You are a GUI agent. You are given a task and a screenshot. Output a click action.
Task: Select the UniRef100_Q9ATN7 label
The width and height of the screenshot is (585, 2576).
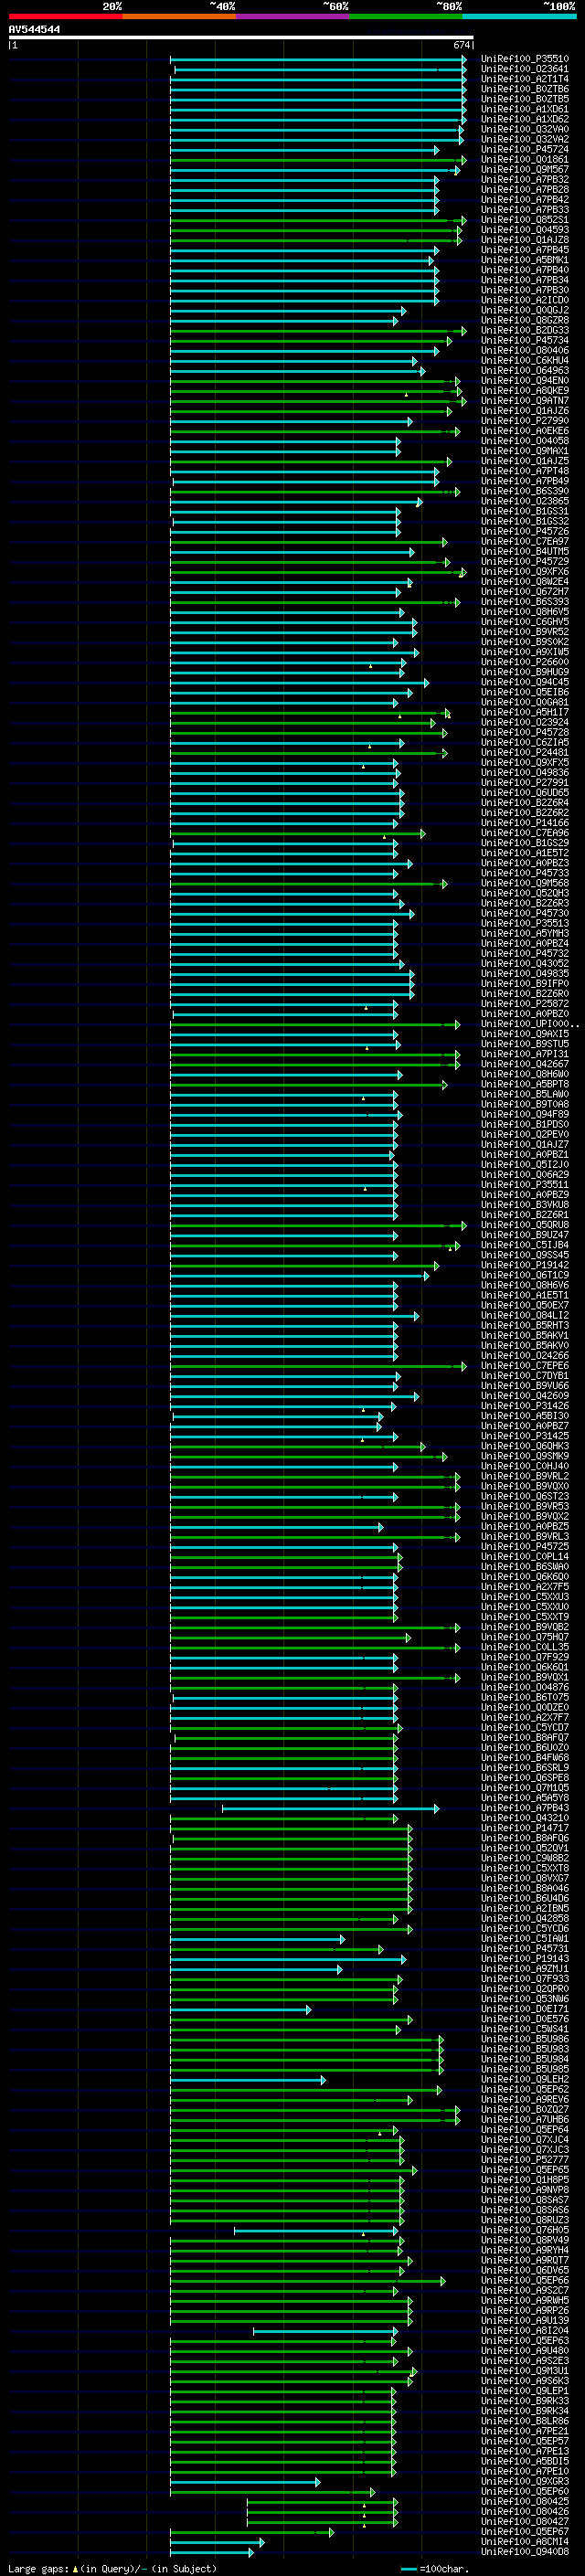point(525,401)
